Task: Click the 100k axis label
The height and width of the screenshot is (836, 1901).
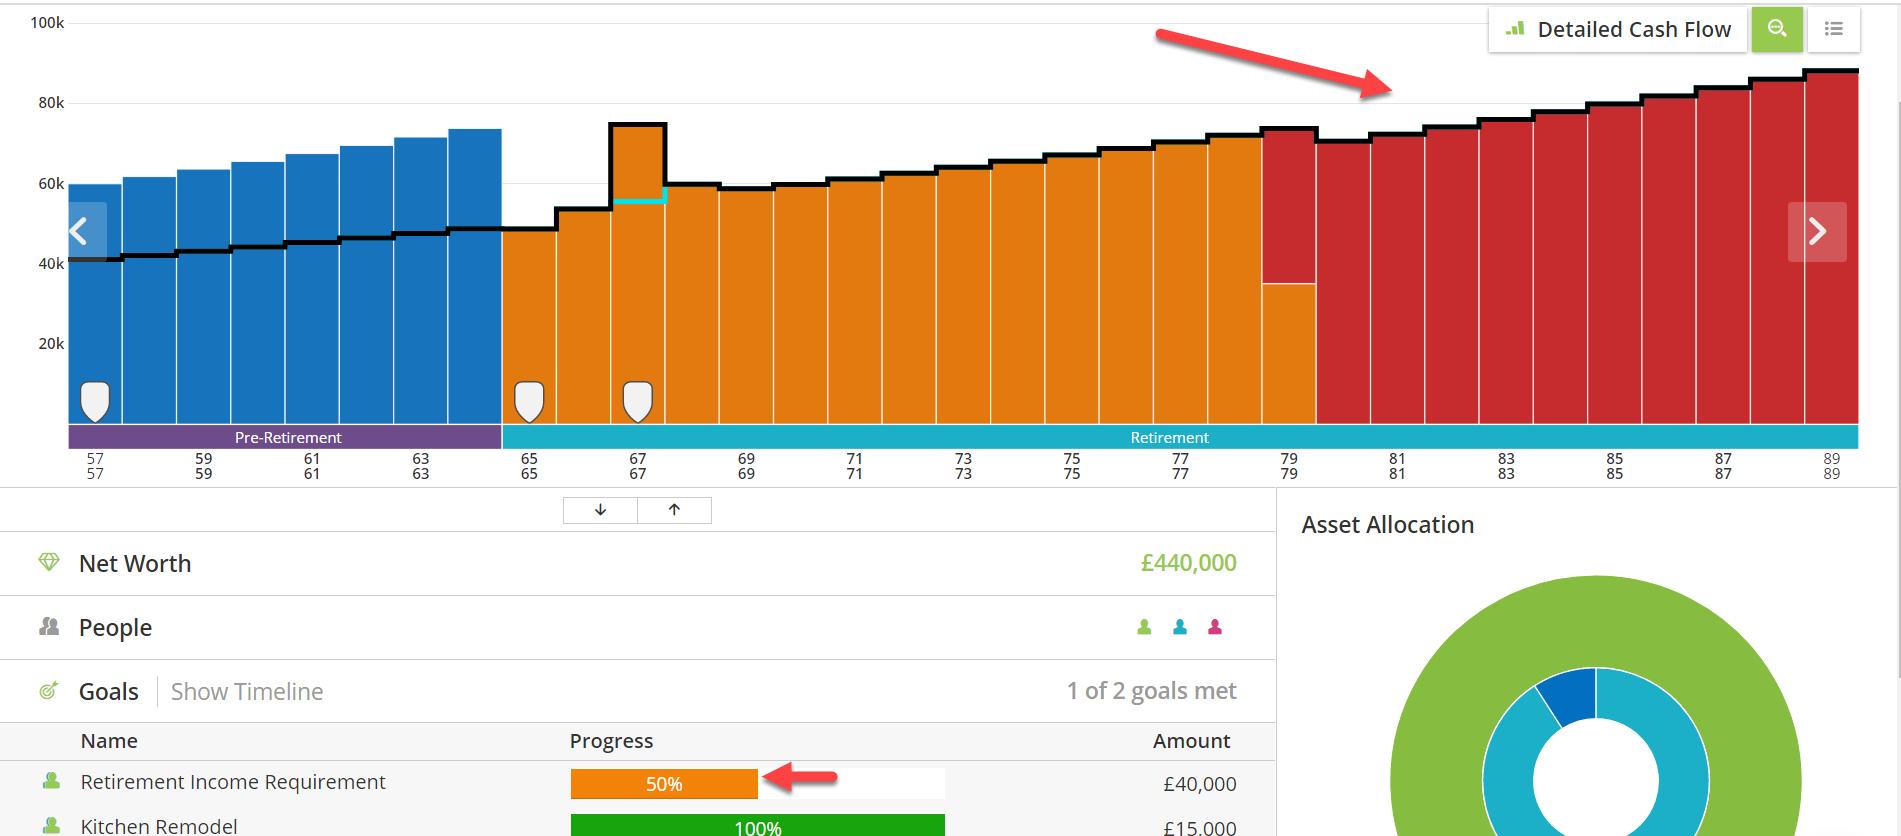Action: (47, 22)
